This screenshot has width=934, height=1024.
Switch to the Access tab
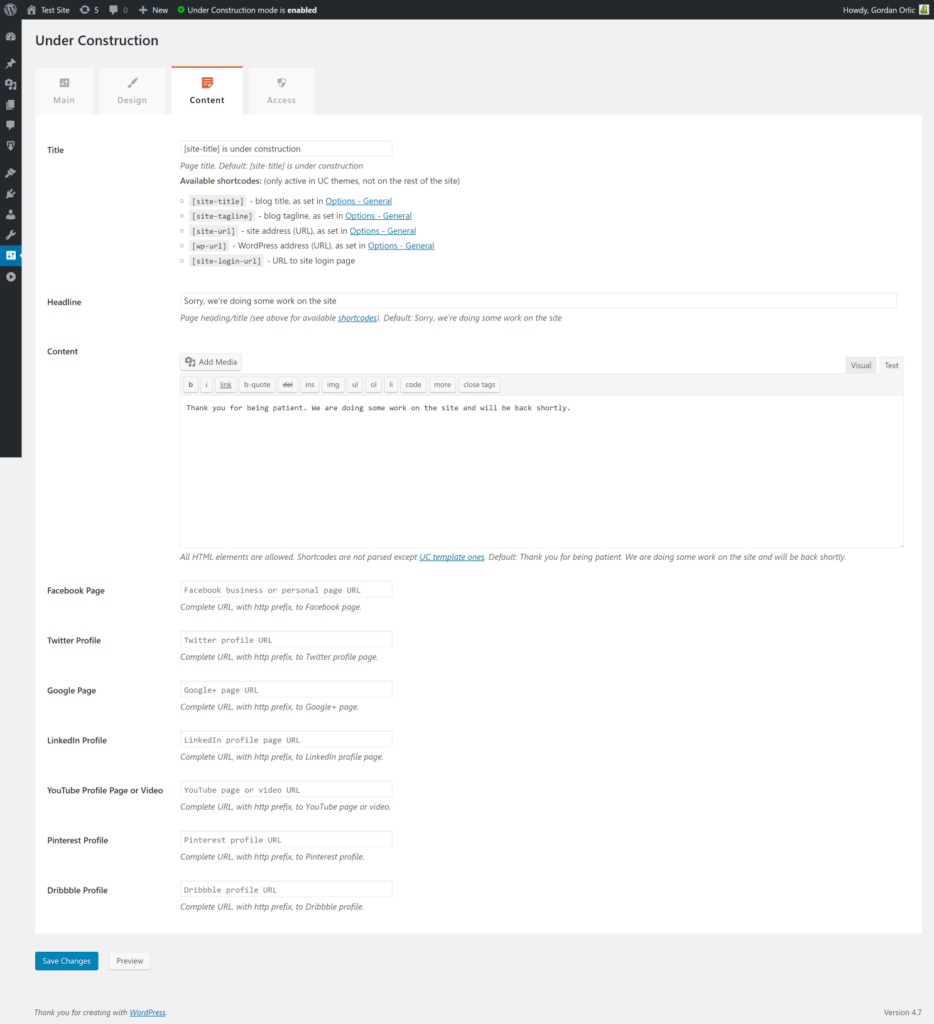pos(282,91)
